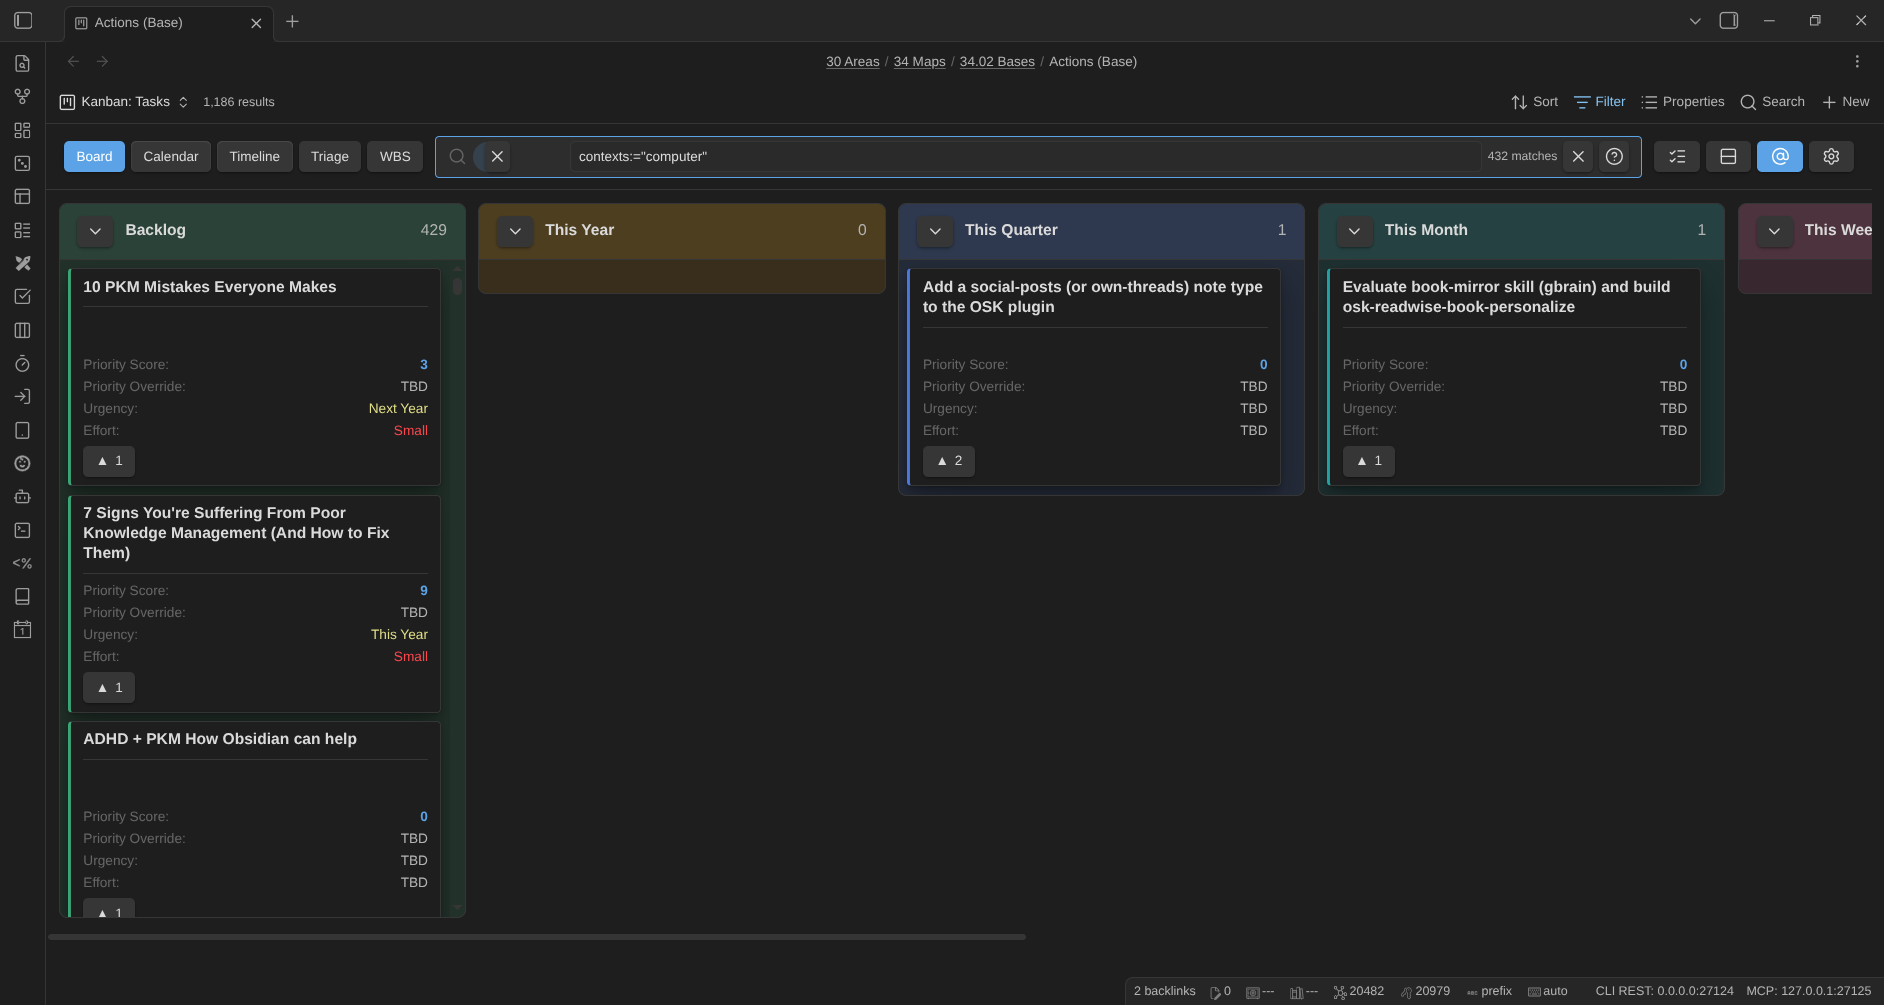The height and width of the screenshot is (1005, 1884).
Task: Click the magnifier icon in the search bar
Action: point(457,156)
